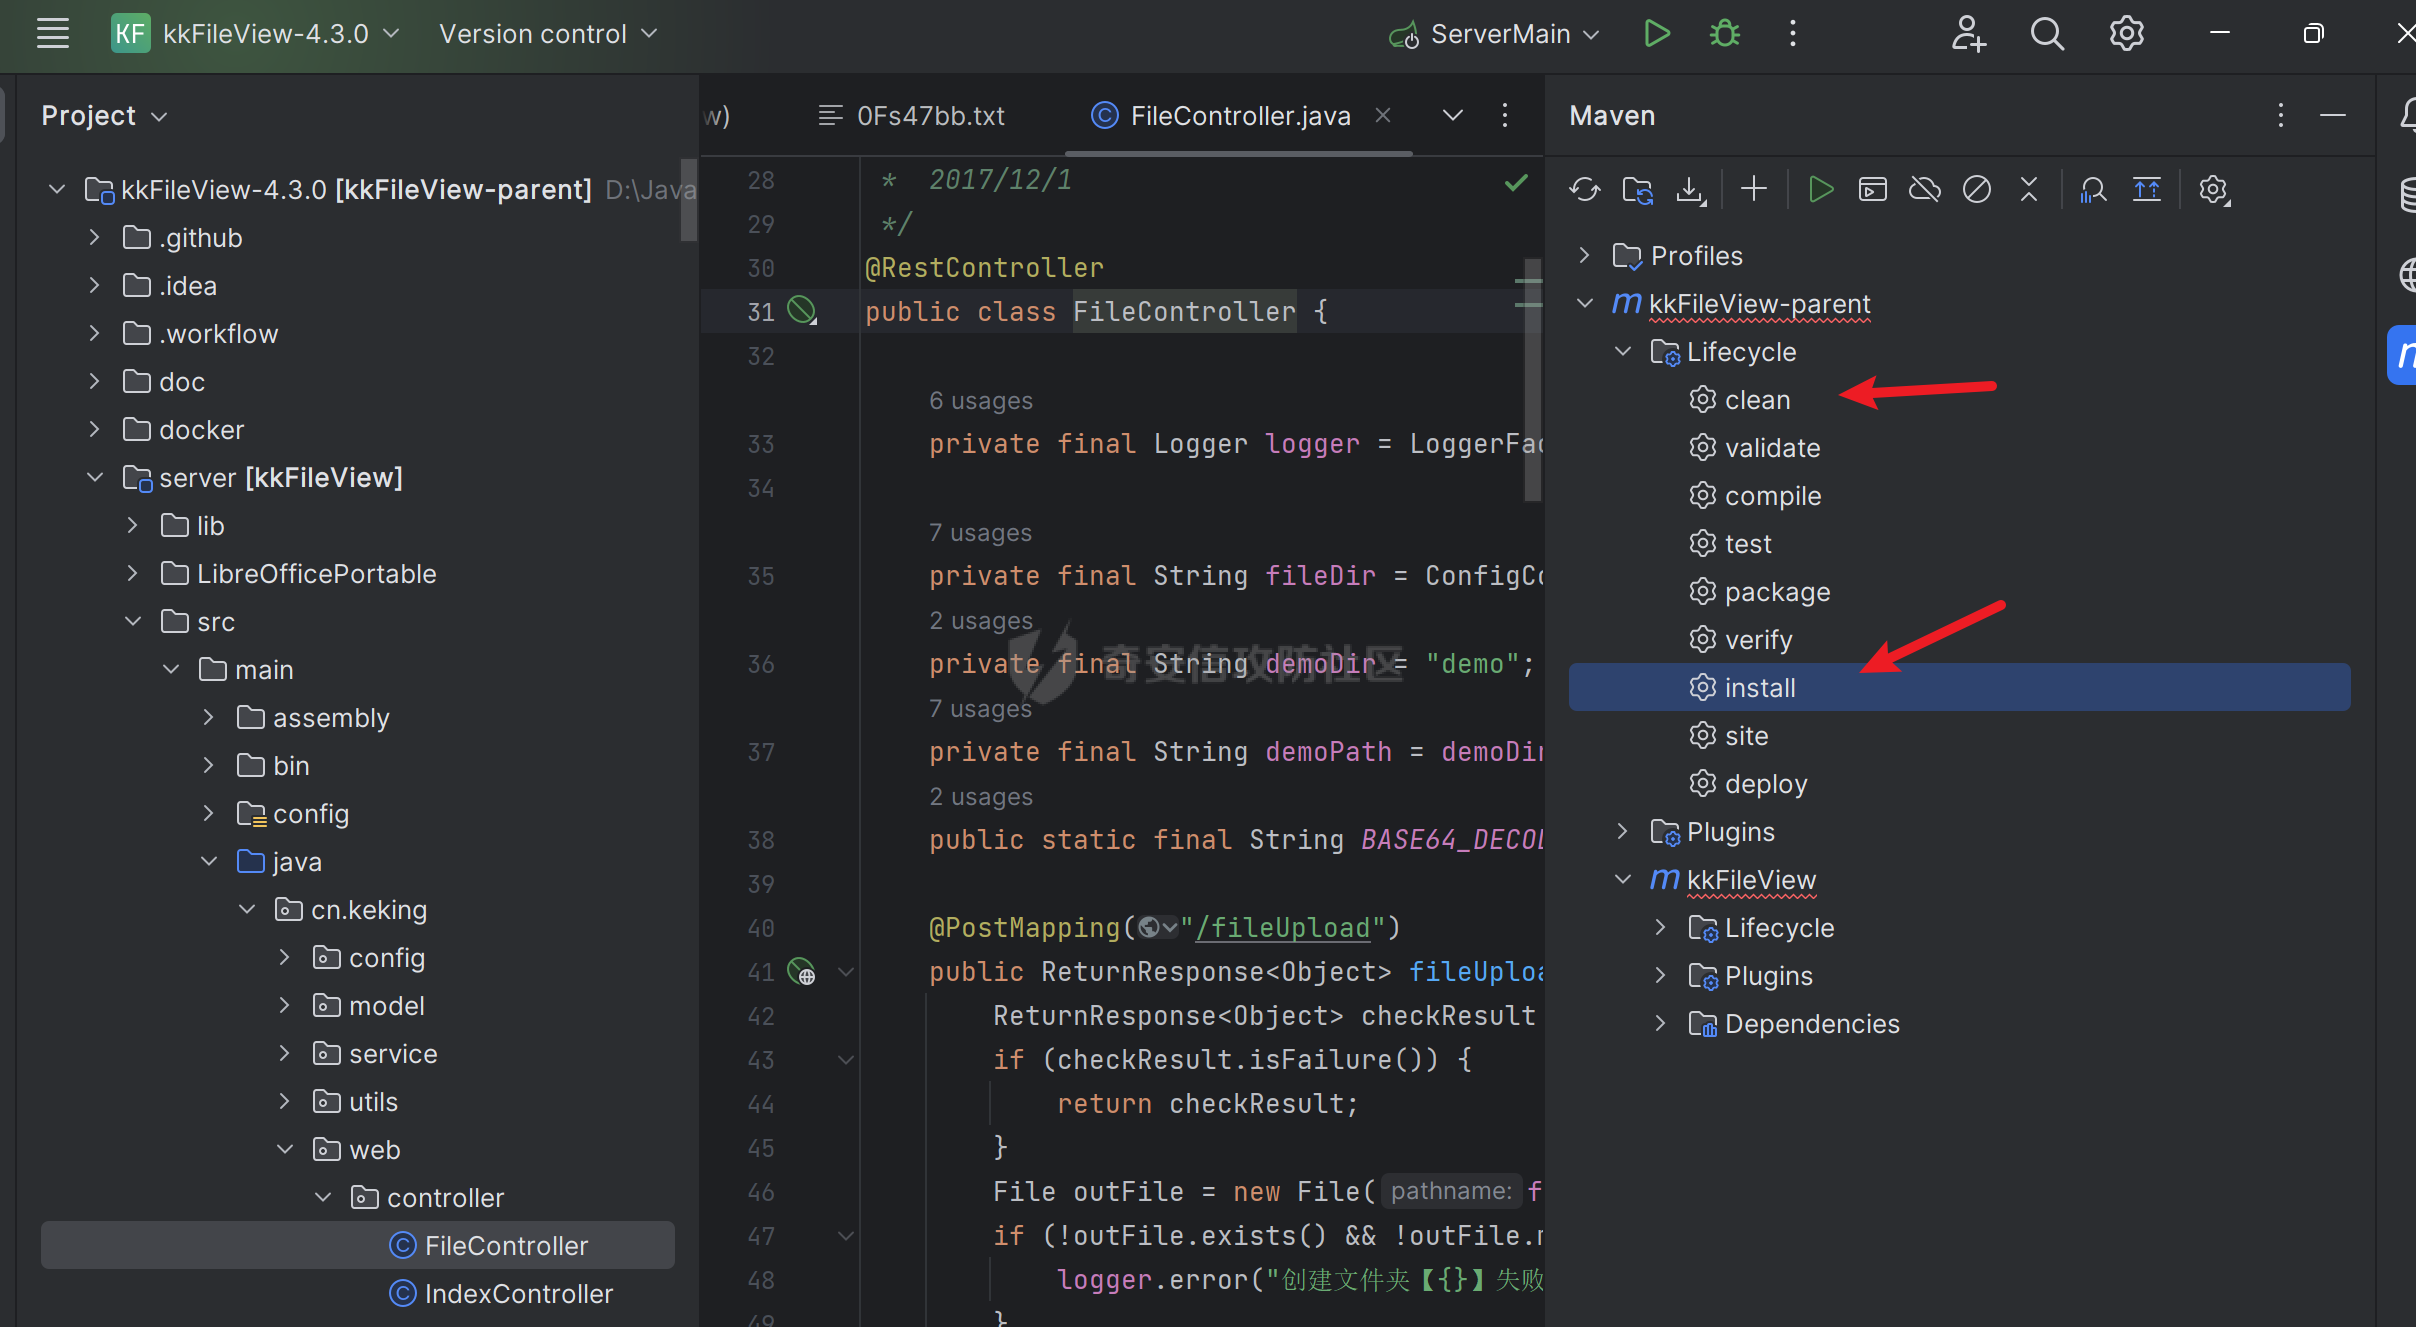The width and height of the screenshot is (2416, 1327).
Task: Toggle skip tests mode in Maven
Action: (x=1977, y=189)
